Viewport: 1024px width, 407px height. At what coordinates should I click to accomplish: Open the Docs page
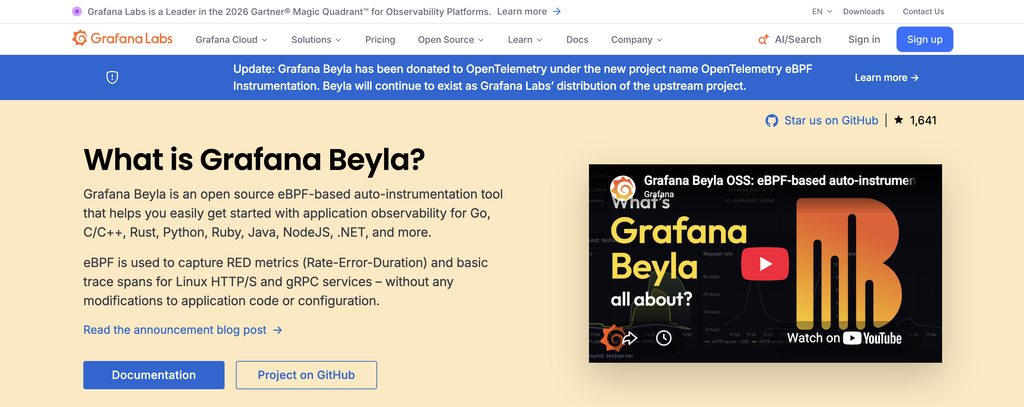(577, 39)
